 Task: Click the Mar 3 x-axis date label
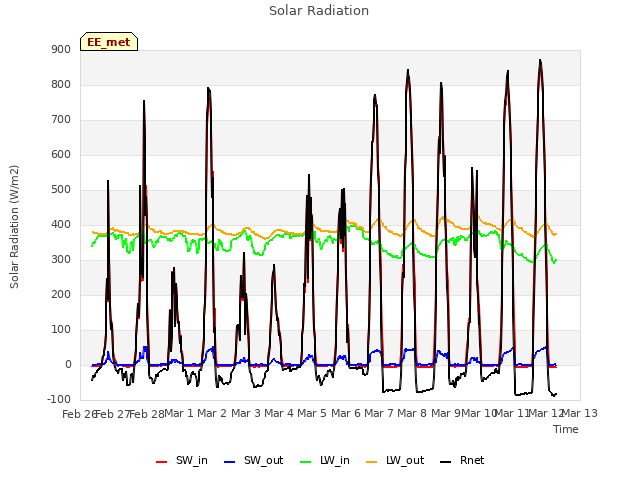[246, 413]
